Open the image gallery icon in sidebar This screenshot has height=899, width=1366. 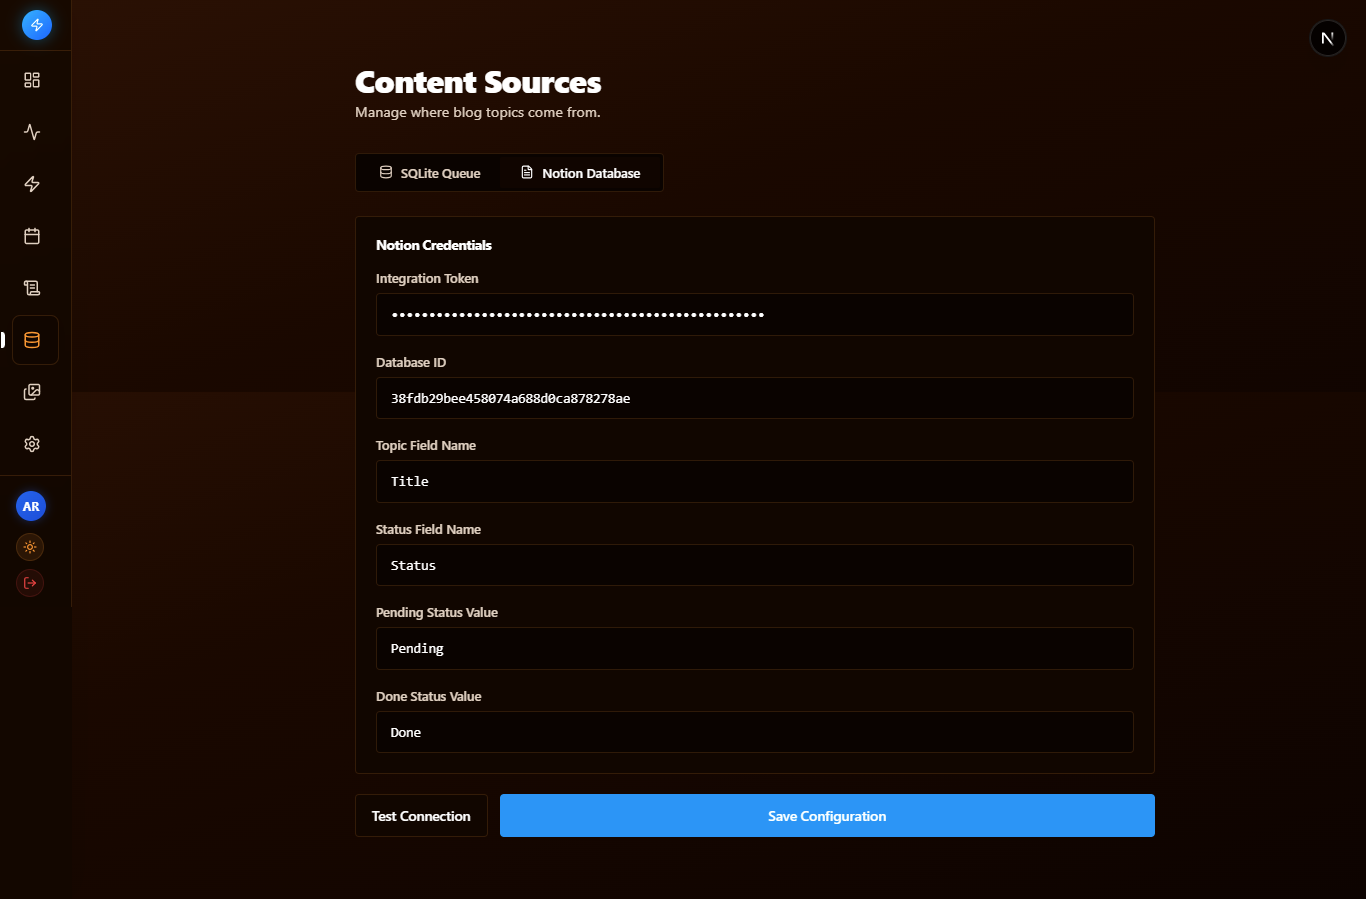[x=32, y=392]
